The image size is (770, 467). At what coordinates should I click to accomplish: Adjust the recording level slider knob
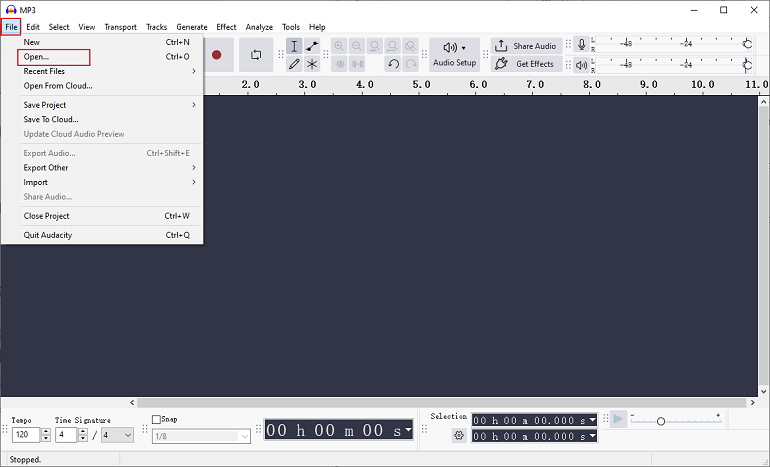[x=747, y=44]
